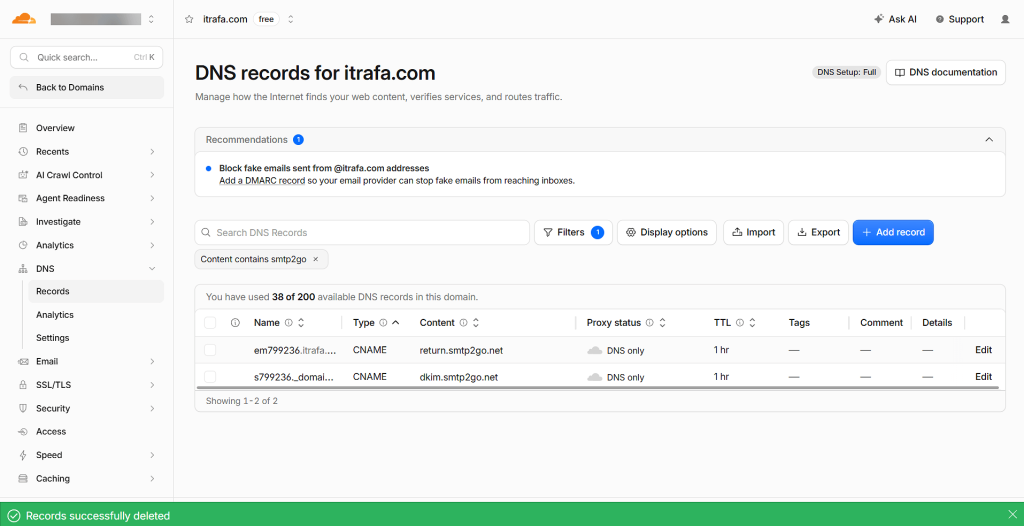Viewport: 1024px width, 526px height.
Task: Click the SSL/TLS lock icon
Action: [x=23, y=385]
